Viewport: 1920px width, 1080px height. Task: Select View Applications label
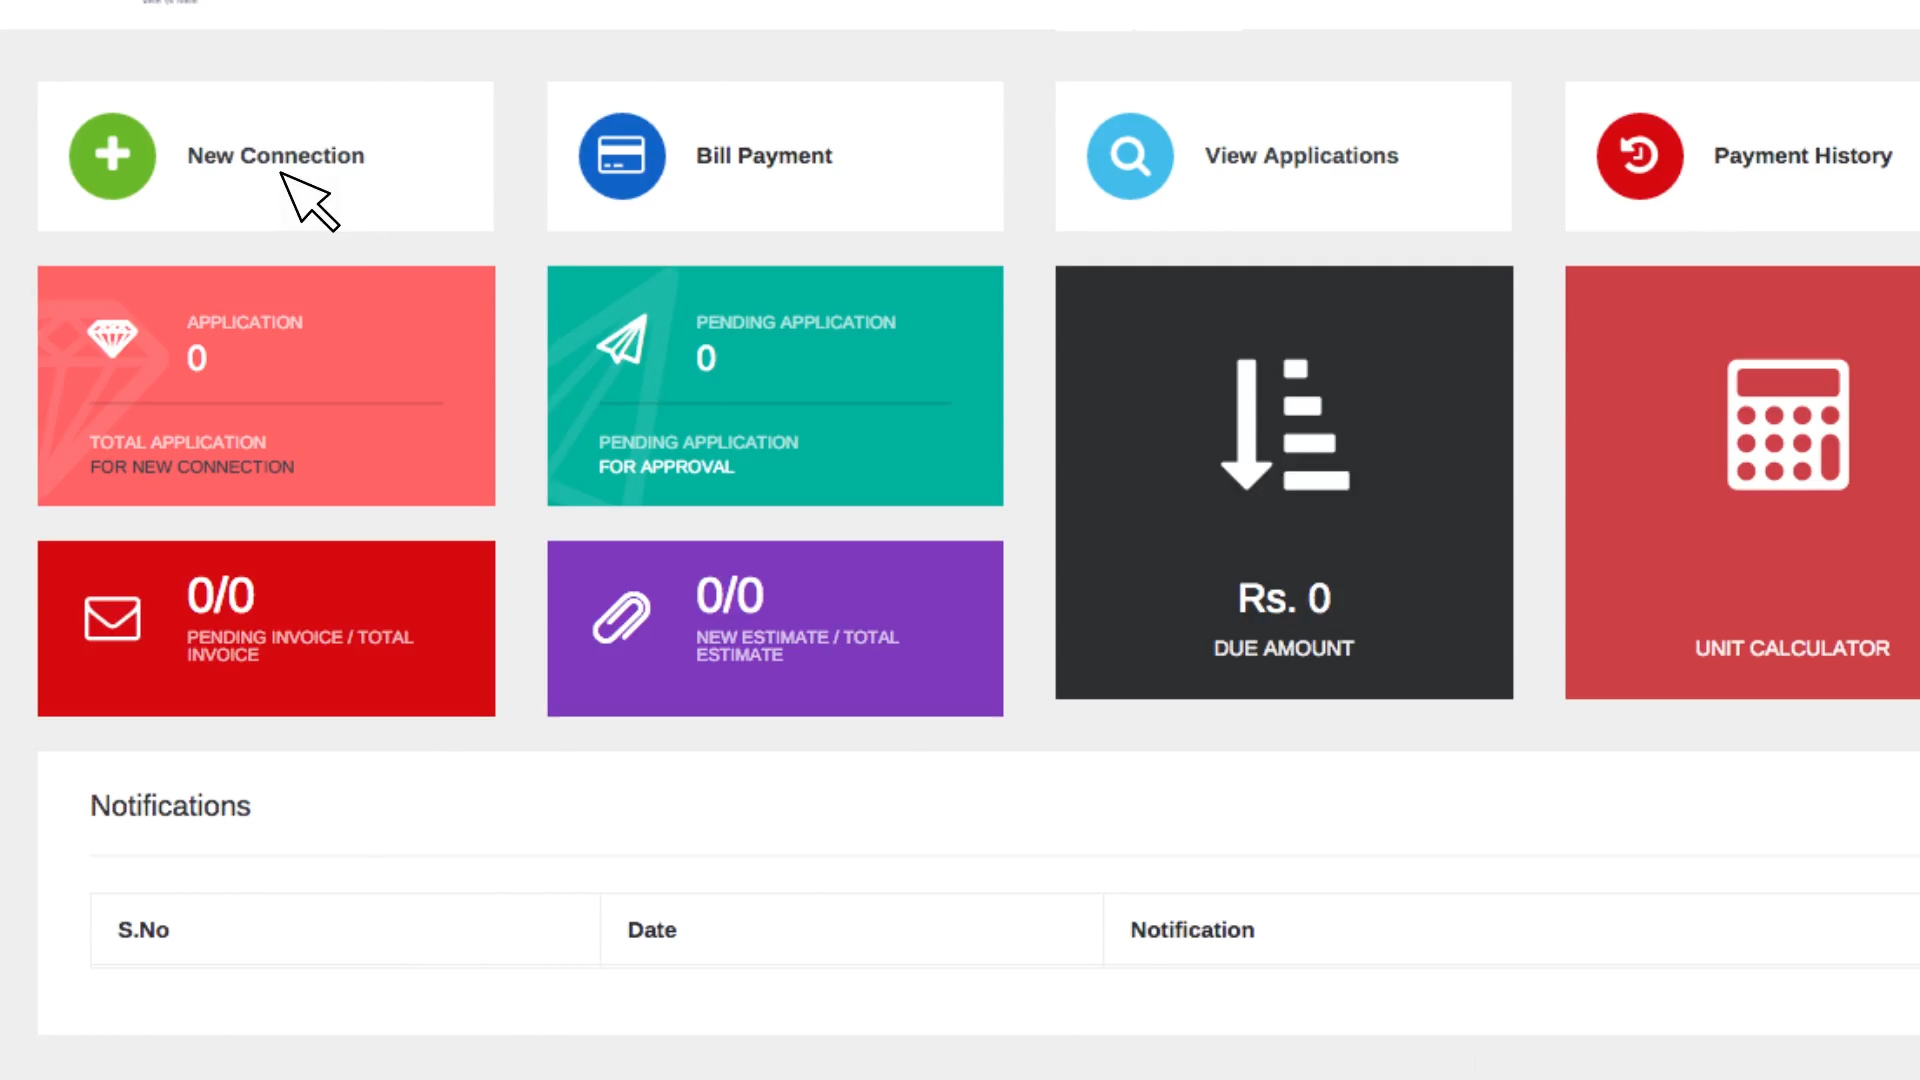point(1301,156)
